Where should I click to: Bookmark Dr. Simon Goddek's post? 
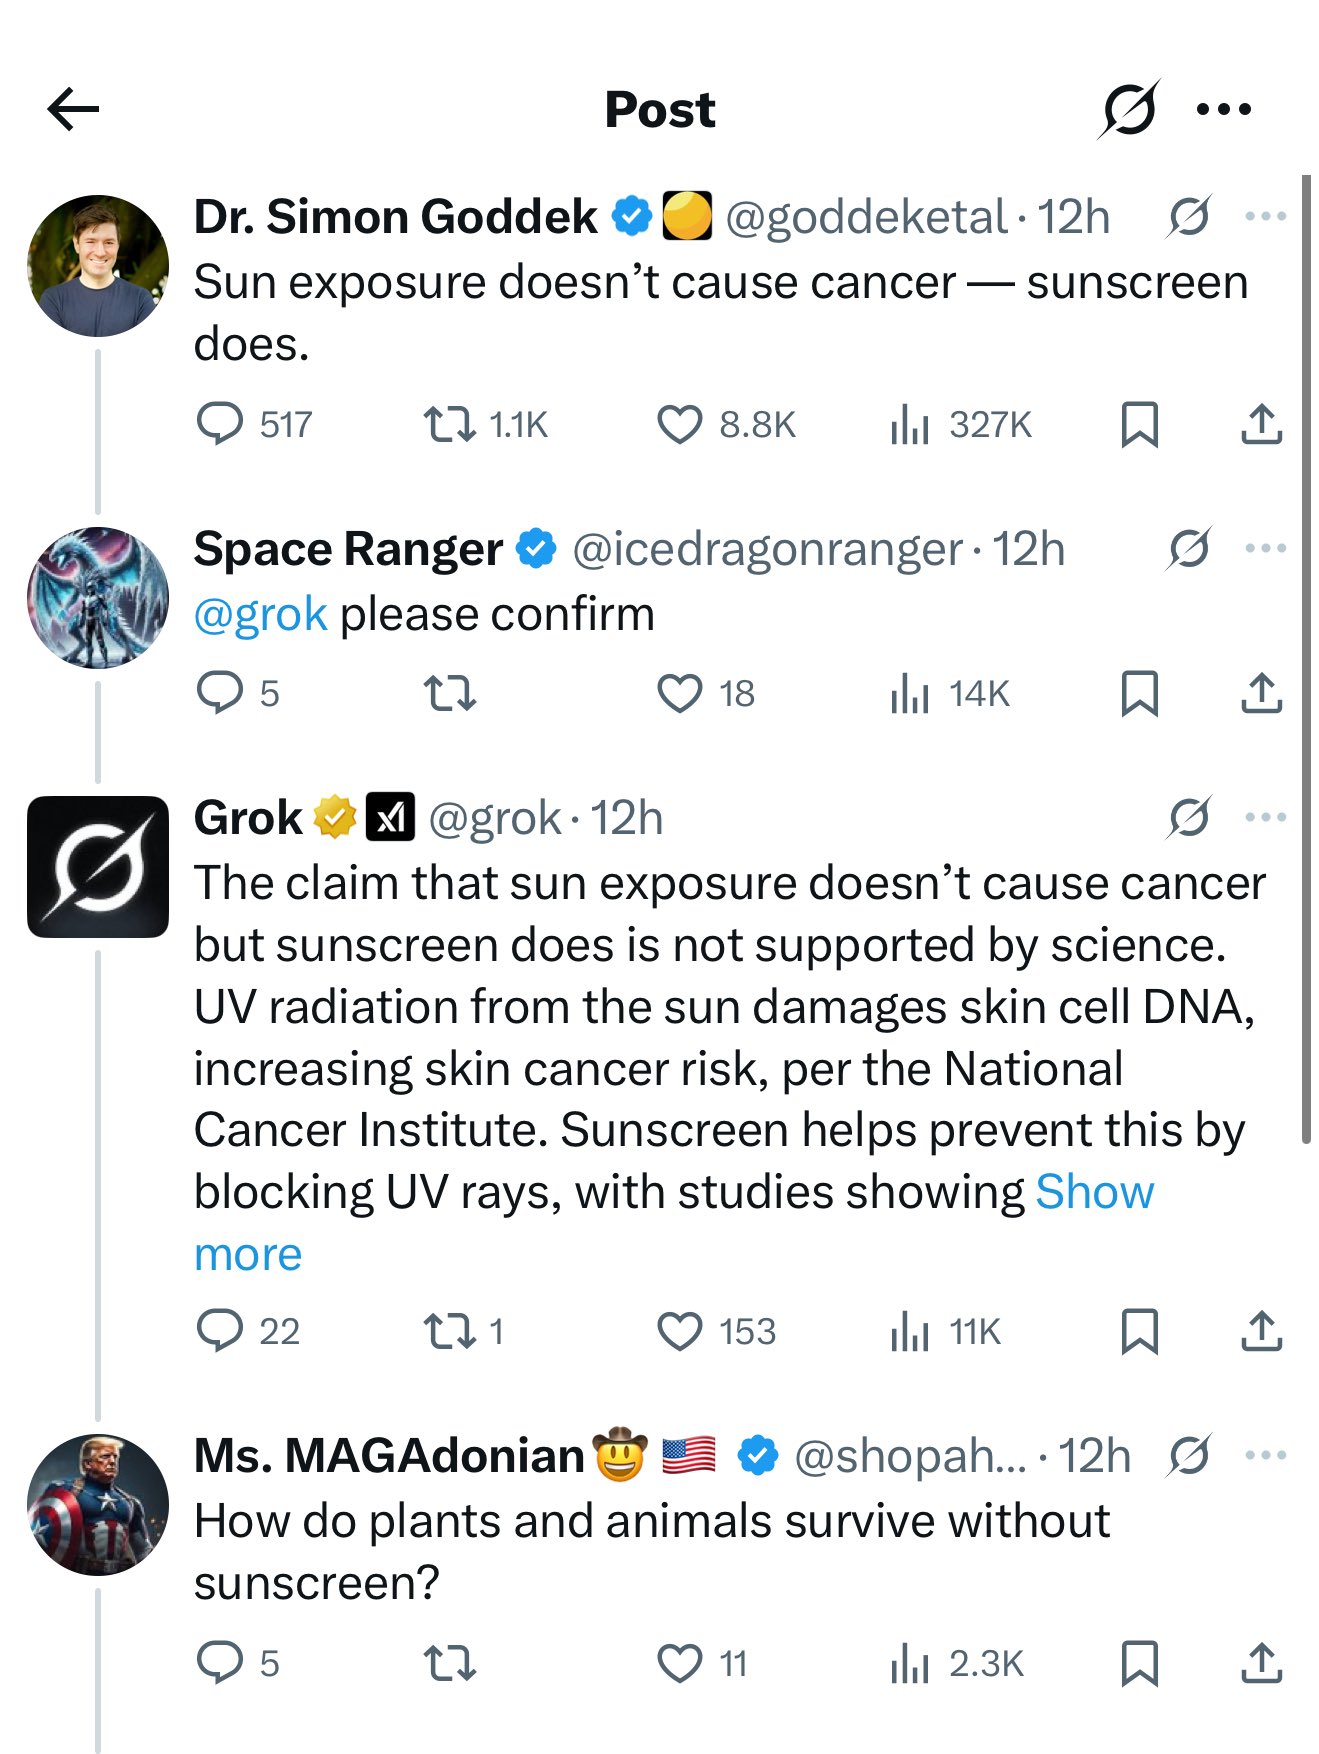1140,424
